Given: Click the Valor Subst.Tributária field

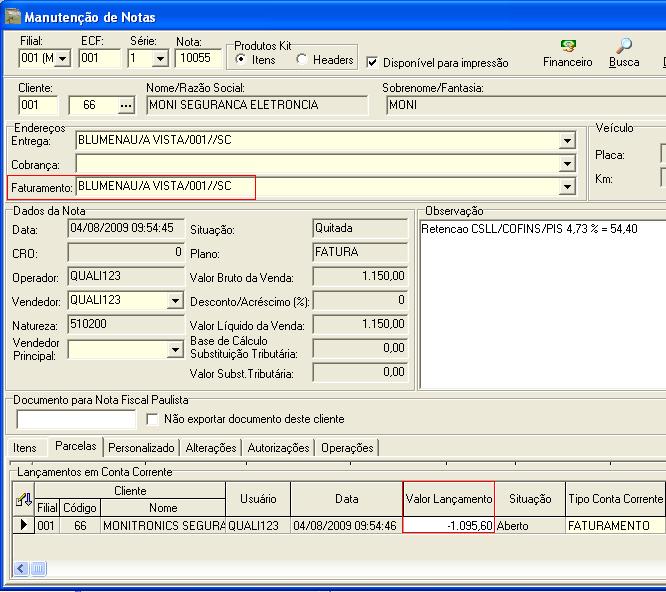Looking at the screenshot, I should point(360,372).
